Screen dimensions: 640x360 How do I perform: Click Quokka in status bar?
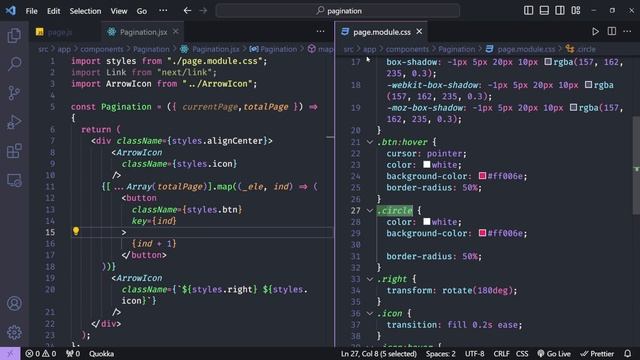[101, 353]
